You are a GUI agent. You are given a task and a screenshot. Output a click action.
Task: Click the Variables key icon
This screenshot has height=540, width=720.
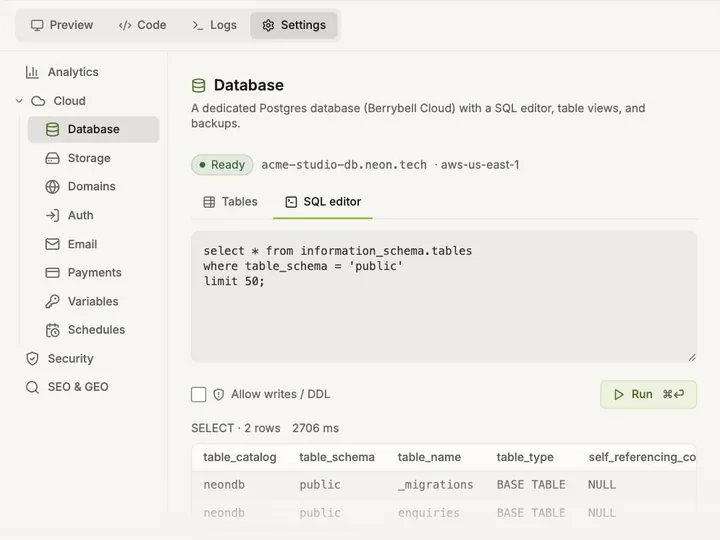(52, 302)
